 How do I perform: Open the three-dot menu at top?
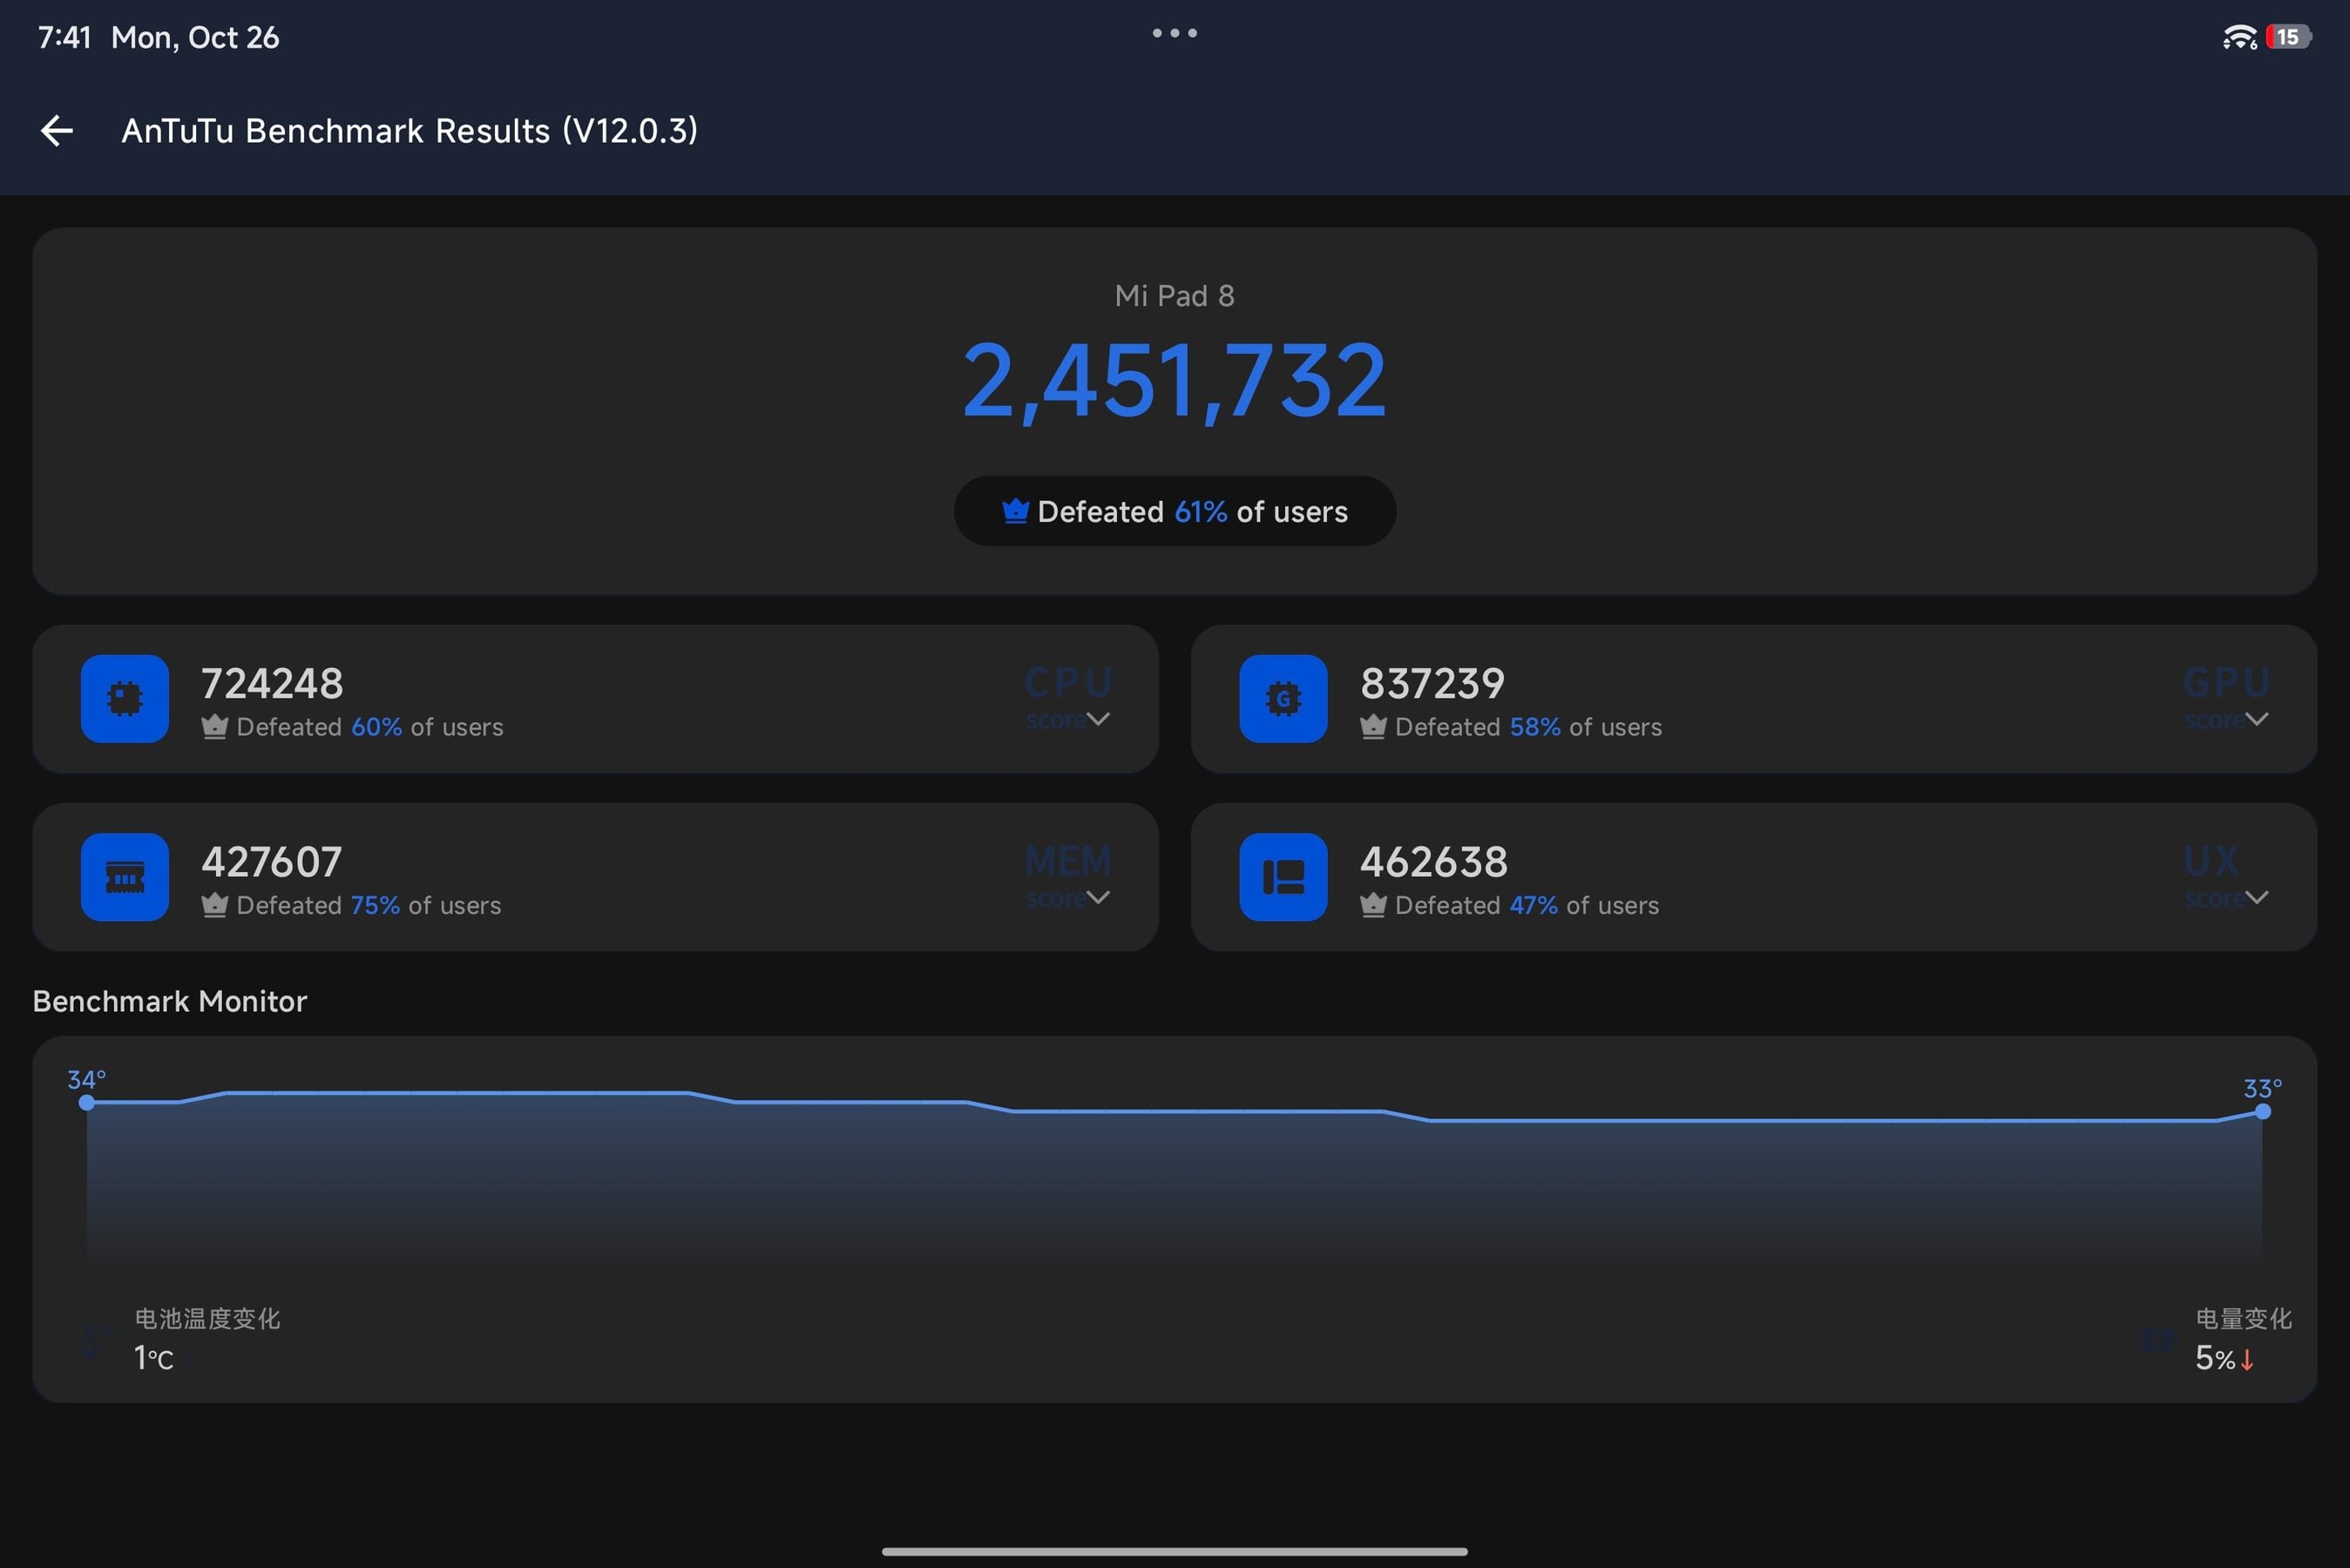pyautogui.click(x=1174, y=33)
